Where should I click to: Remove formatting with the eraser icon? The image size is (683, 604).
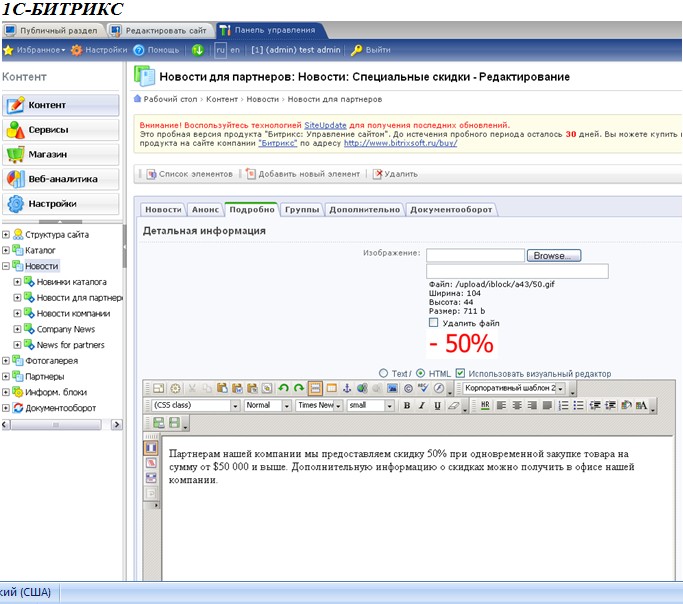click(x=453, y=405)
